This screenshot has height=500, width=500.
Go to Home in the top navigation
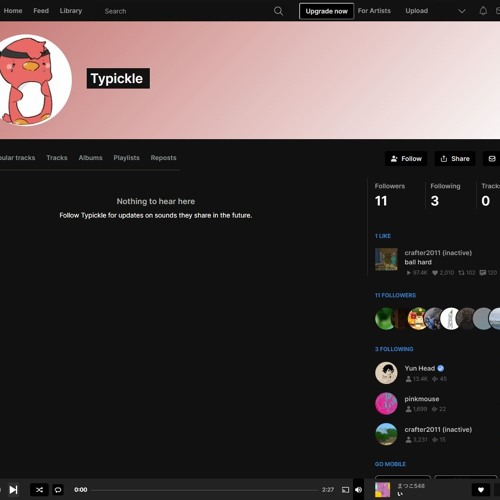point(13,11)
